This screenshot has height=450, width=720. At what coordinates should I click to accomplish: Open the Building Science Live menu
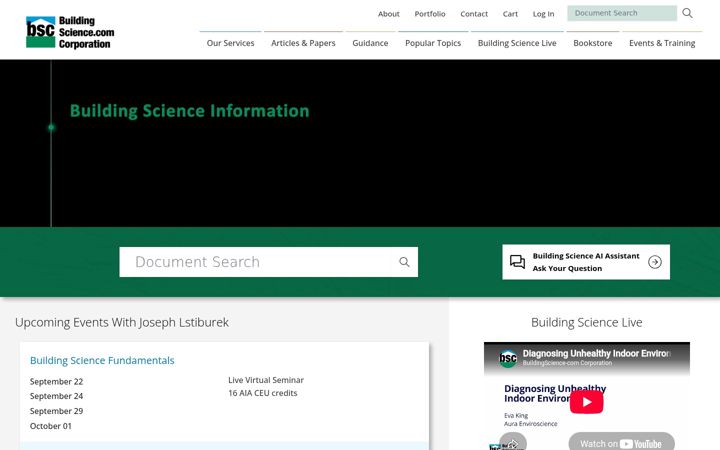pyautogui.click(x=517, y=43)
